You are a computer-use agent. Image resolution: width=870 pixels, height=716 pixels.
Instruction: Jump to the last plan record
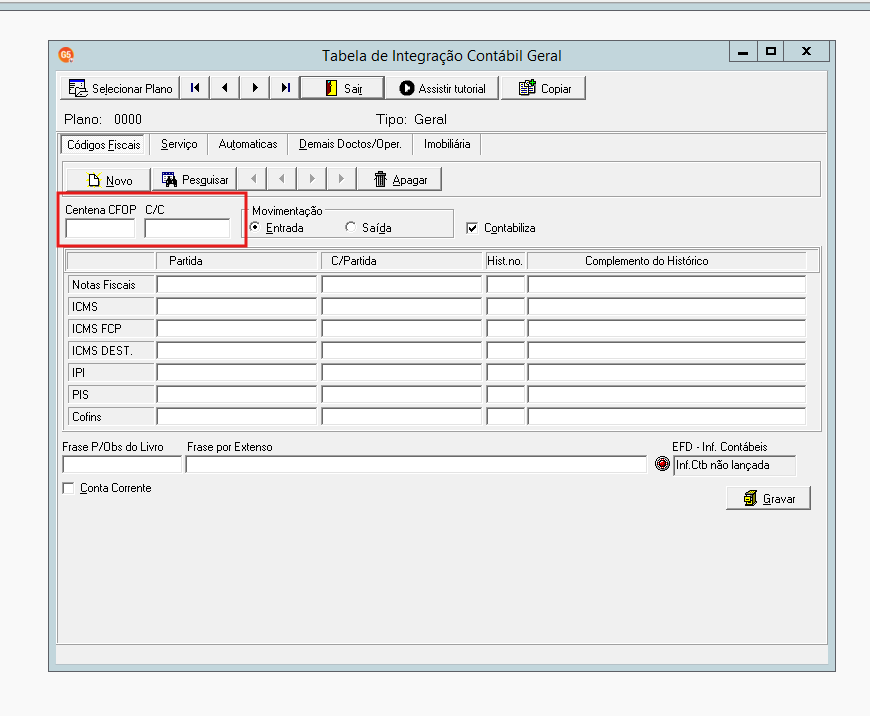click(285, 88)
